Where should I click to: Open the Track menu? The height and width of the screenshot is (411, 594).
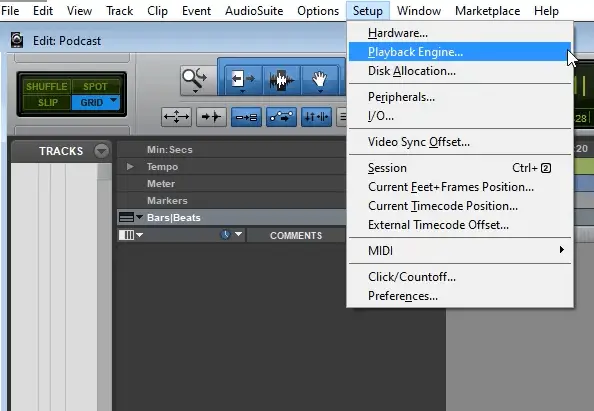119,11
